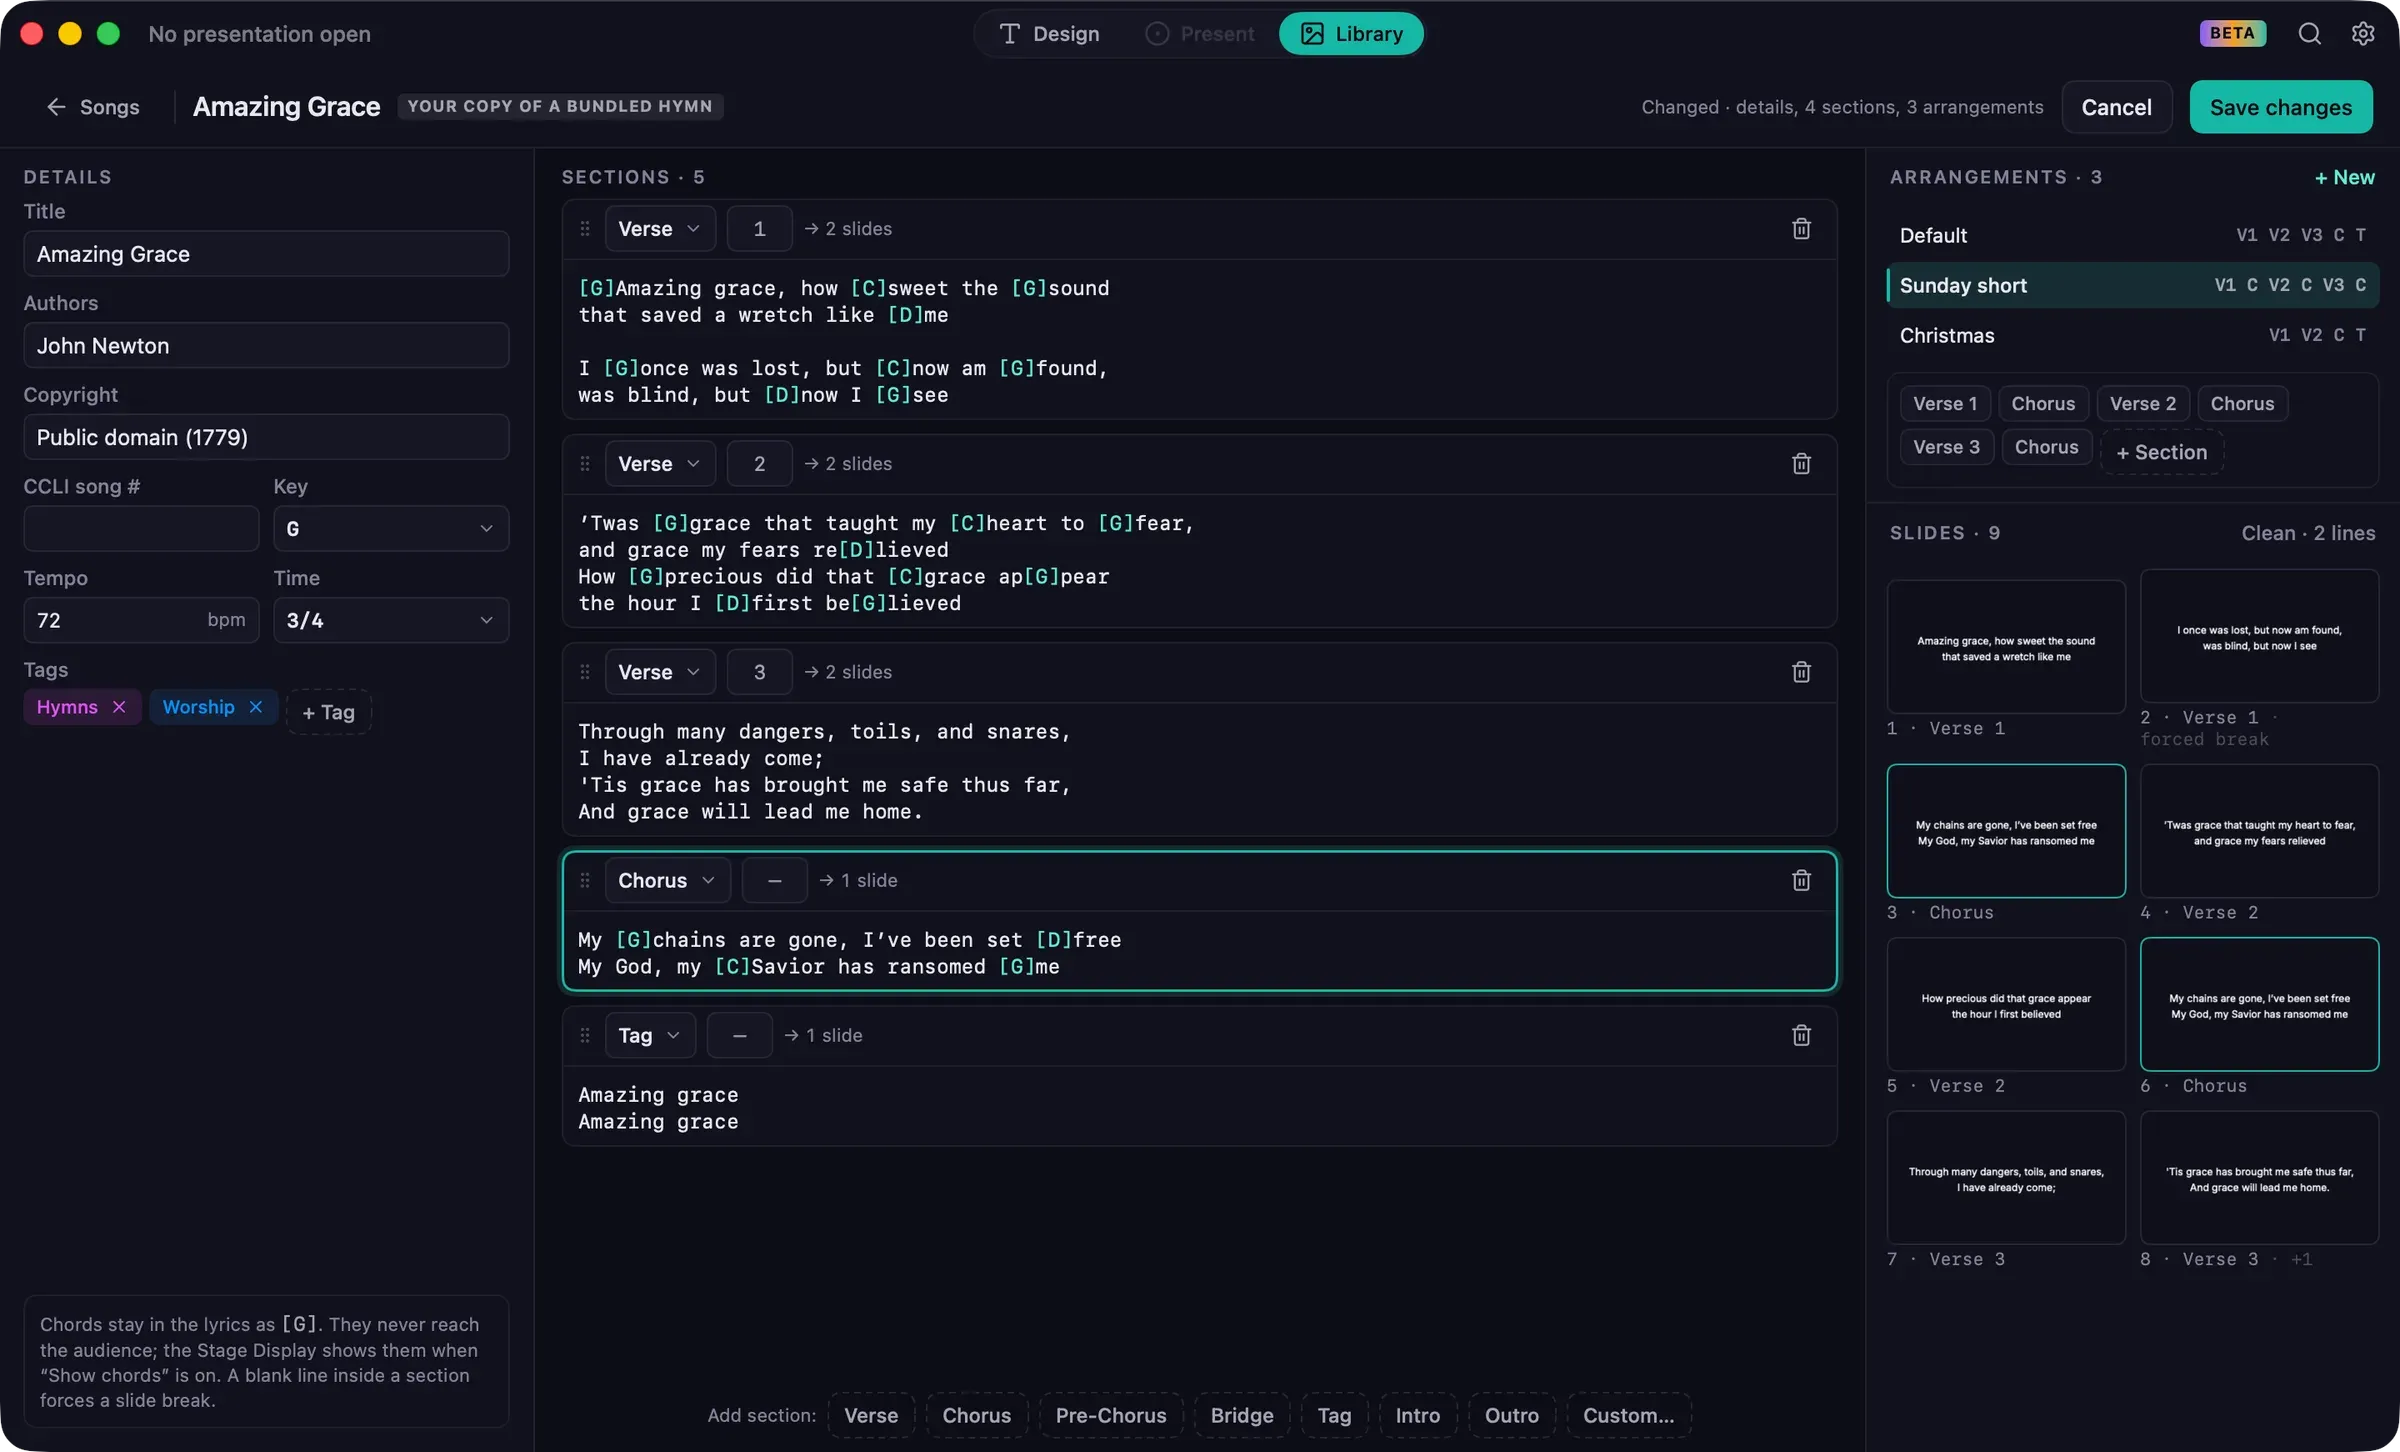Switch to the Library tab

1351,34
